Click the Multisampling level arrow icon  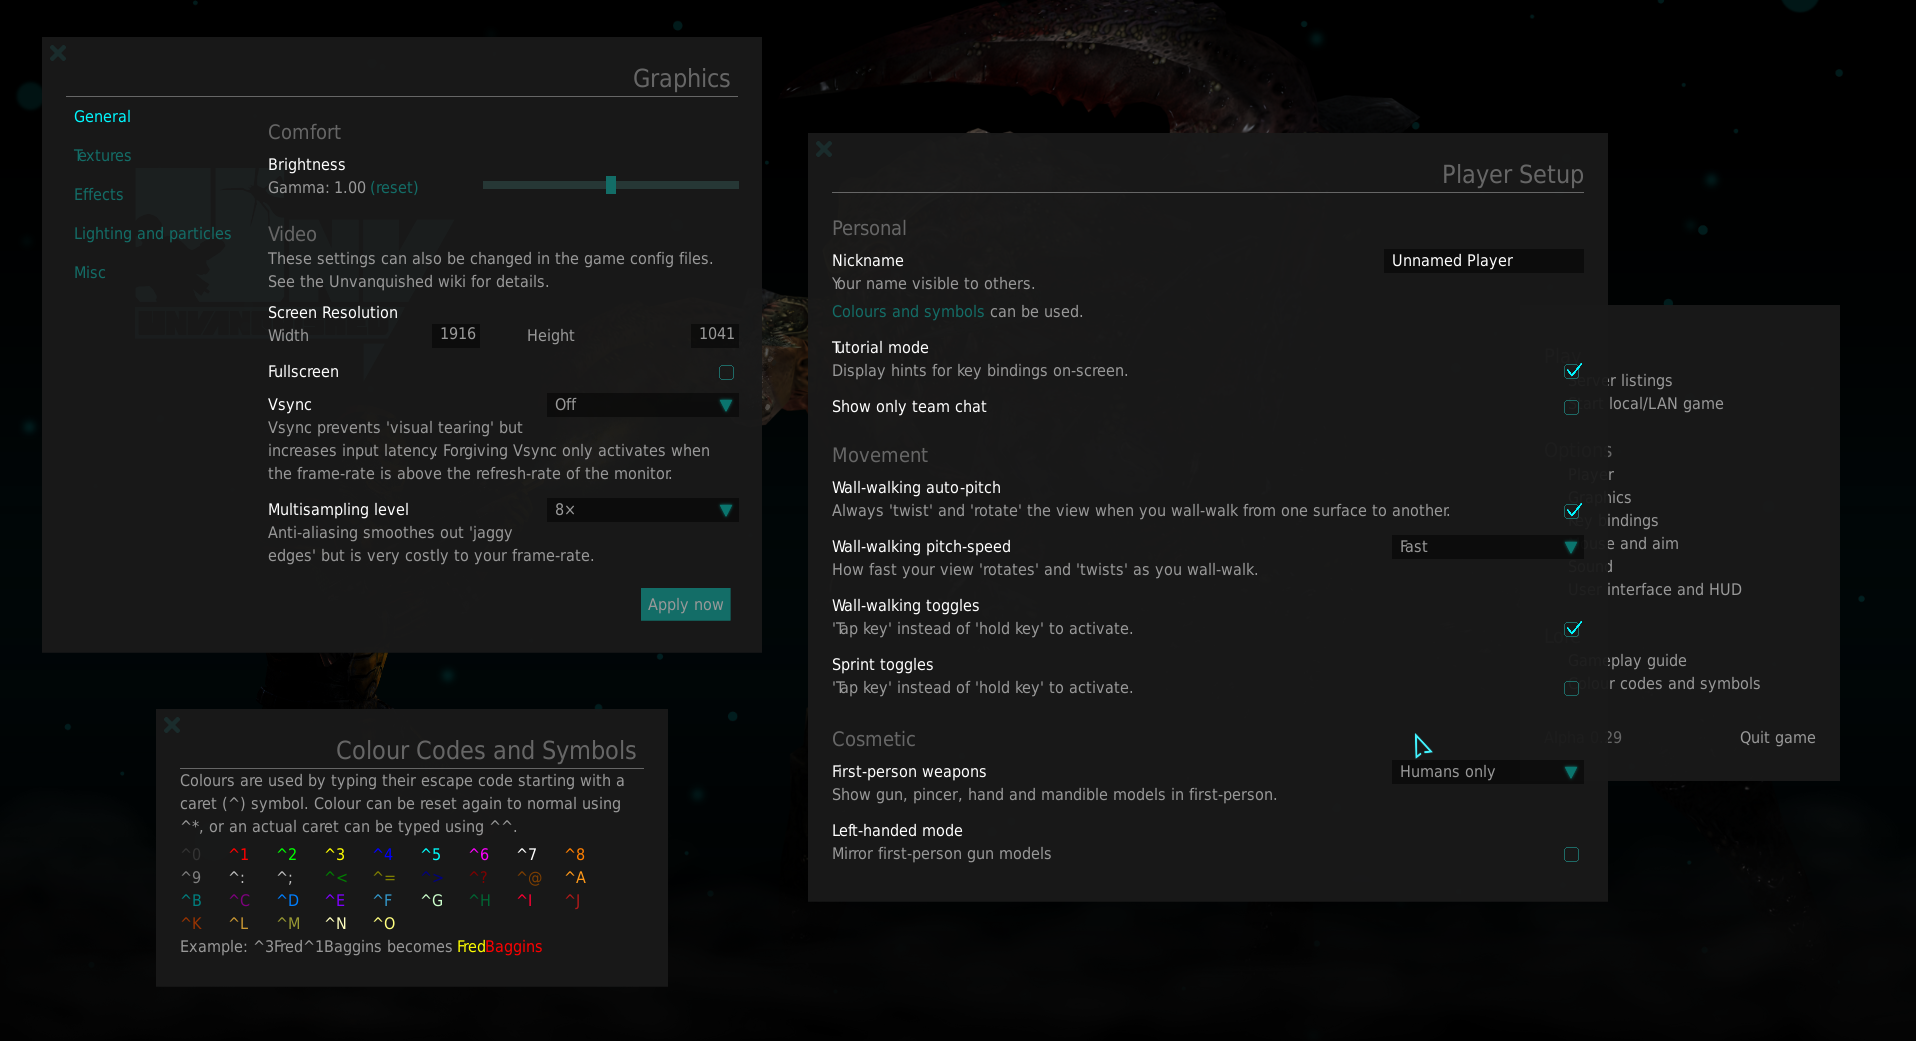point(726,510)
